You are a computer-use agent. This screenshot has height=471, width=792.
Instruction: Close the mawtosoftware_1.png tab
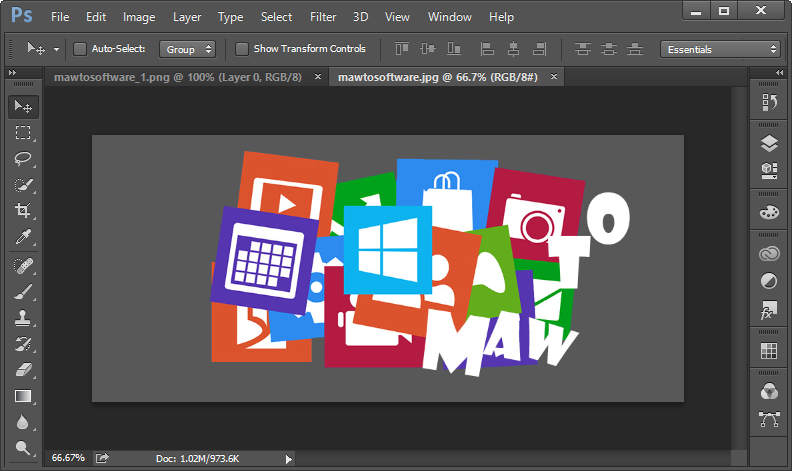point(318,77)
